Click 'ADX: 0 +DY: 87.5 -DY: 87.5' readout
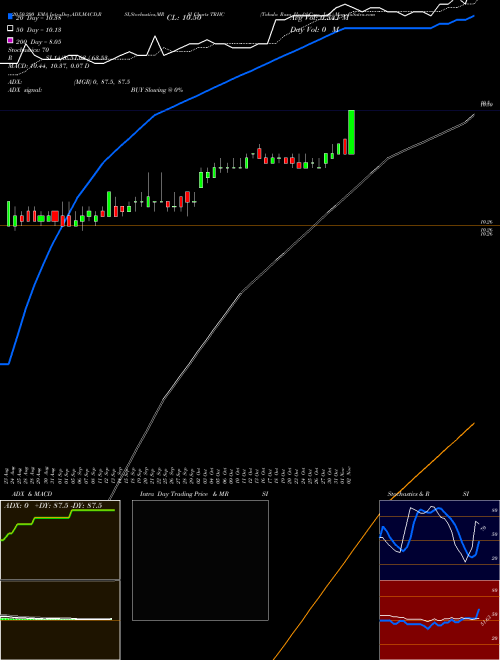Image resolution: width=500 pixels, height=660 pixels. pyautogui.click(x=53, y=506)
